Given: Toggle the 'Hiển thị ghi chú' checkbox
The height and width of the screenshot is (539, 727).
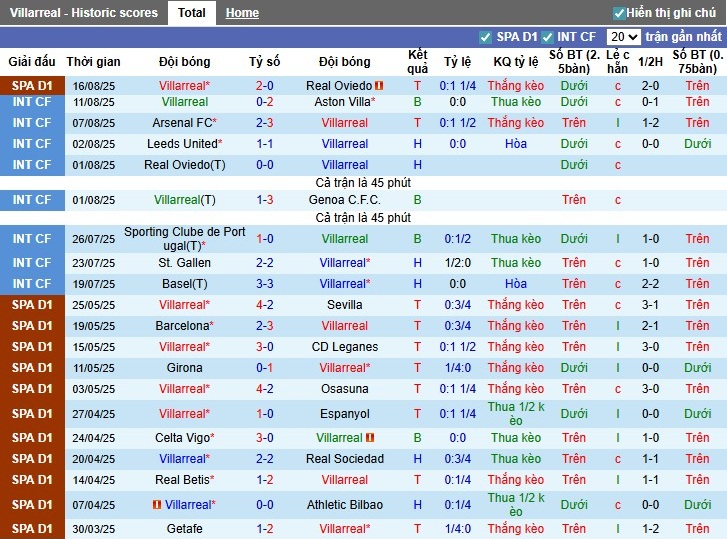Looking at the screenshot, I should [x=619, y=13].
